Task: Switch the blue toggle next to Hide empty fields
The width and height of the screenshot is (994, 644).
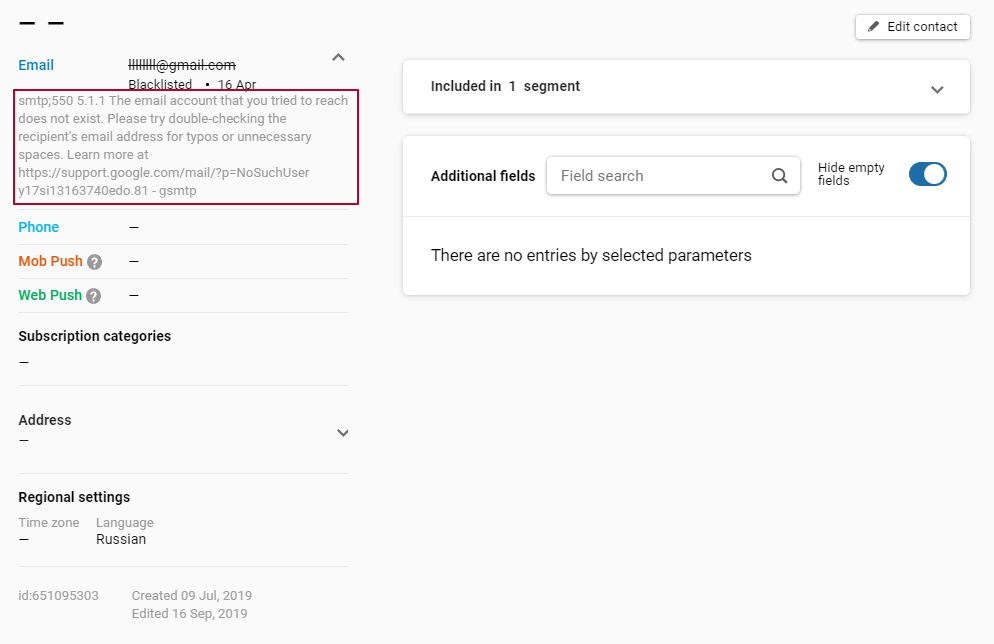Action: coord(927,173)
